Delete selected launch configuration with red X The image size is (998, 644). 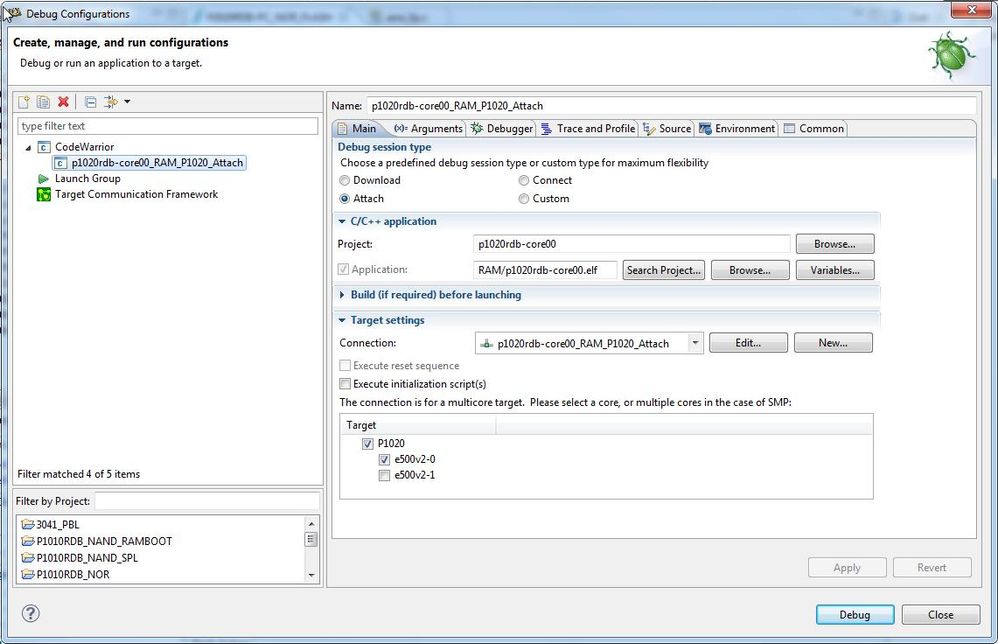(63, 102)
